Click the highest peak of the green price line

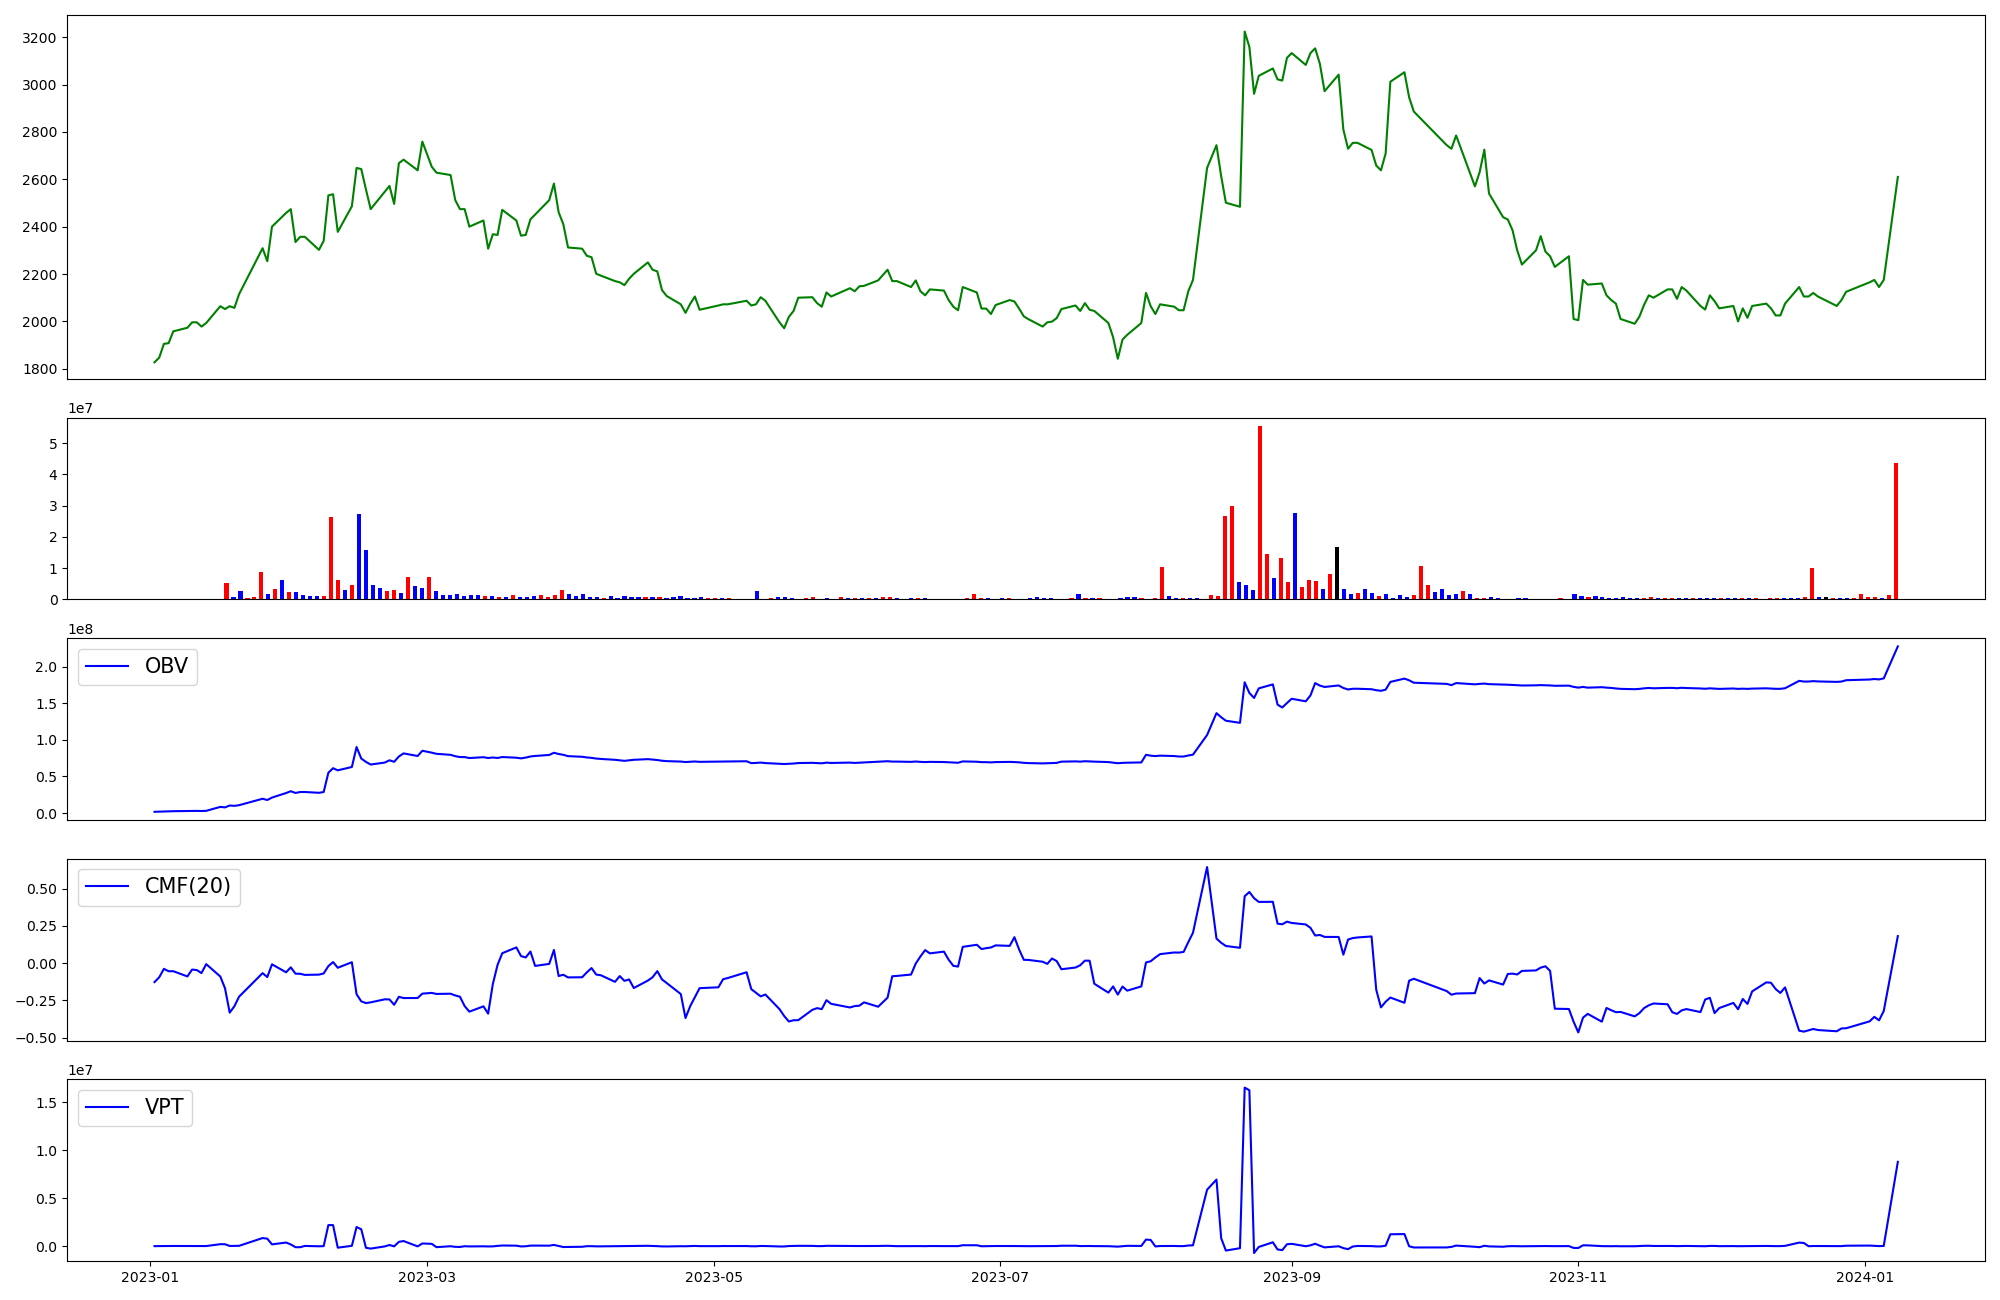pos(1245,32)
